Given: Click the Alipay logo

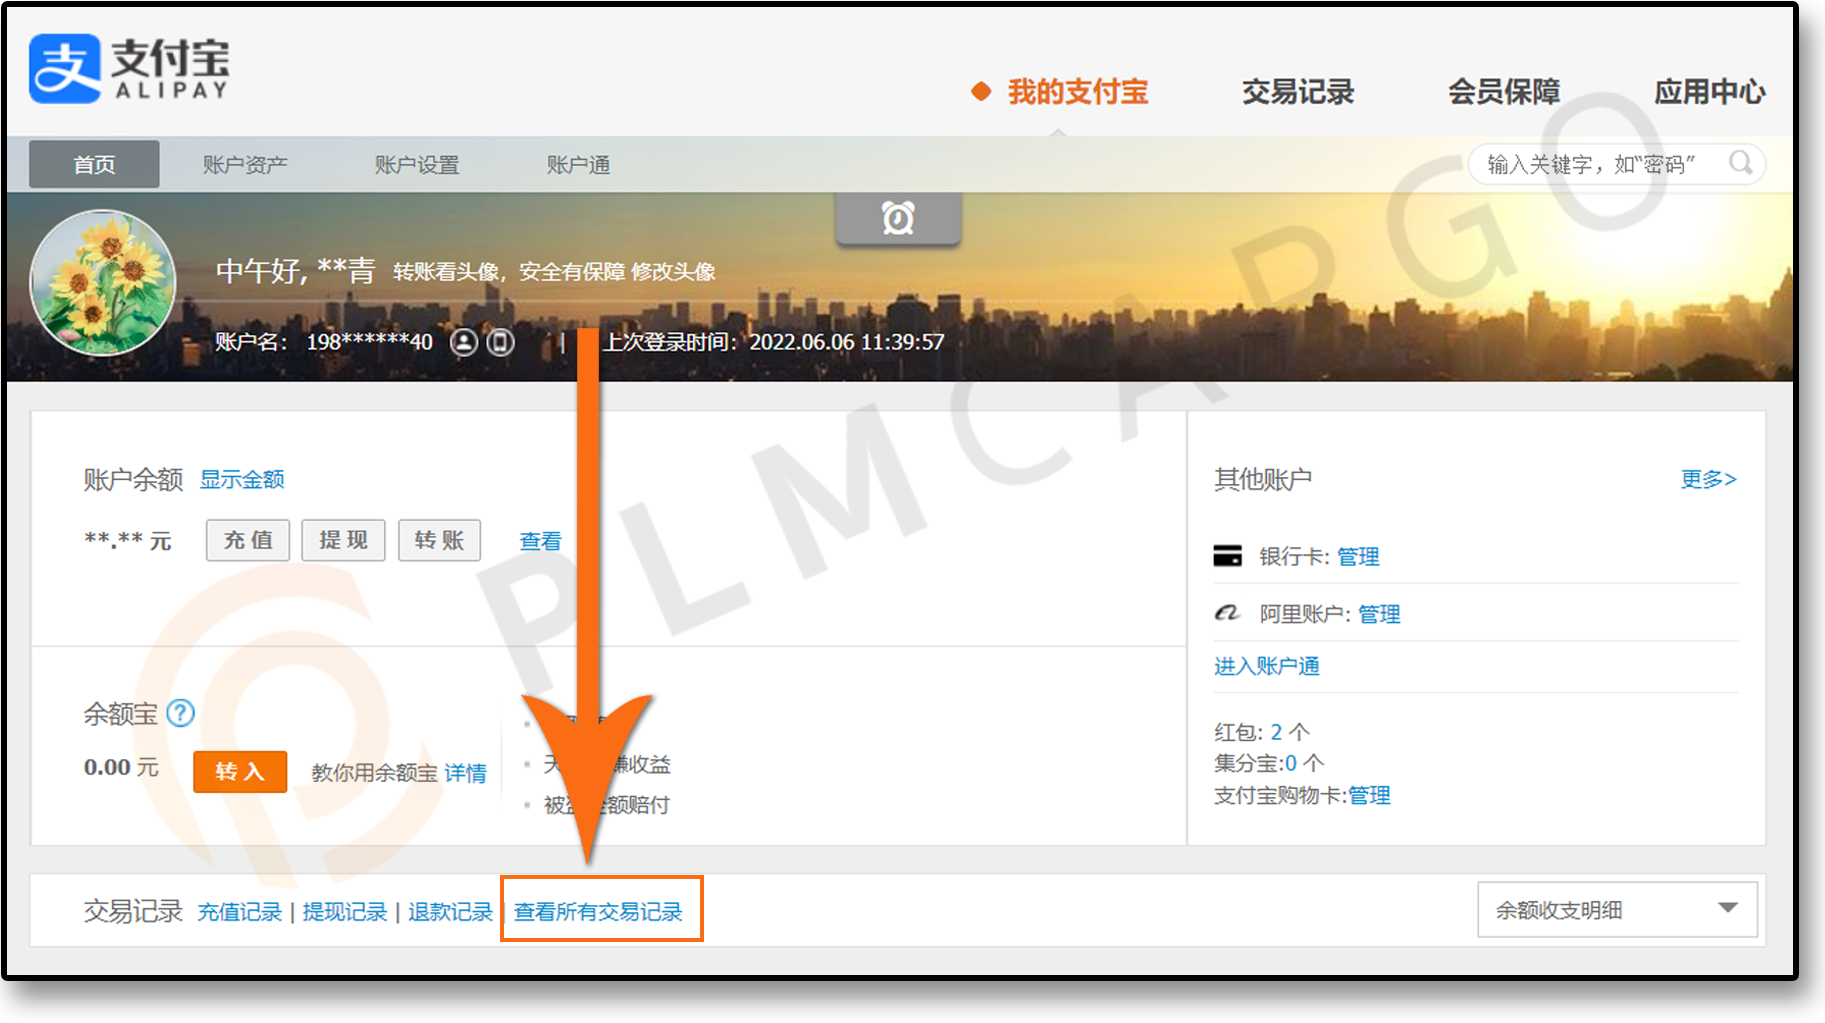Looking at the screenshot, I should 129,68.
